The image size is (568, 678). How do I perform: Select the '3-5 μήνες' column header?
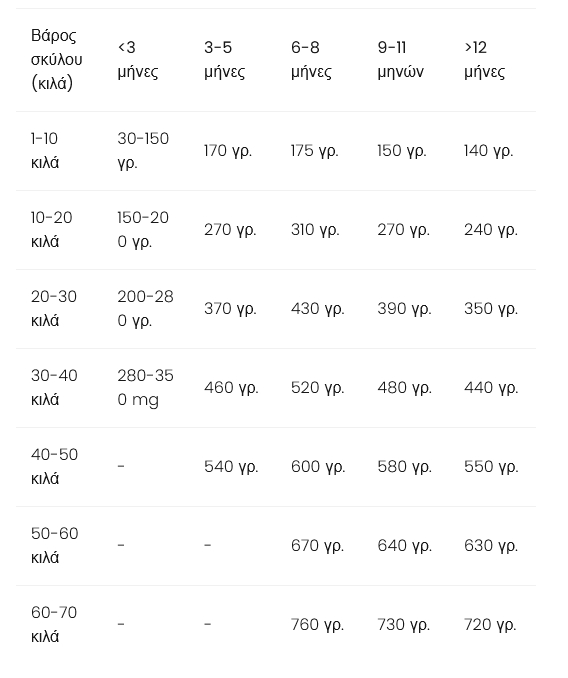point(225,60)
